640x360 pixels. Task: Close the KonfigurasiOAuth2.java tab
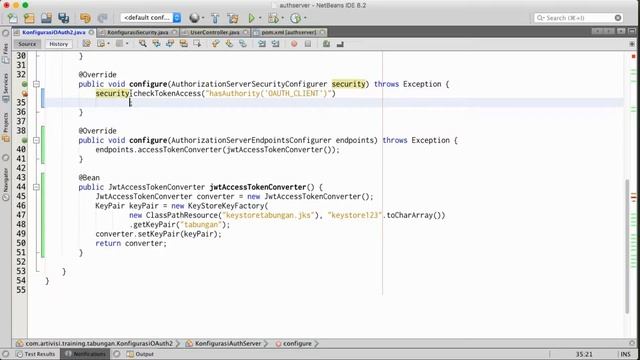(x=91, y=32)
